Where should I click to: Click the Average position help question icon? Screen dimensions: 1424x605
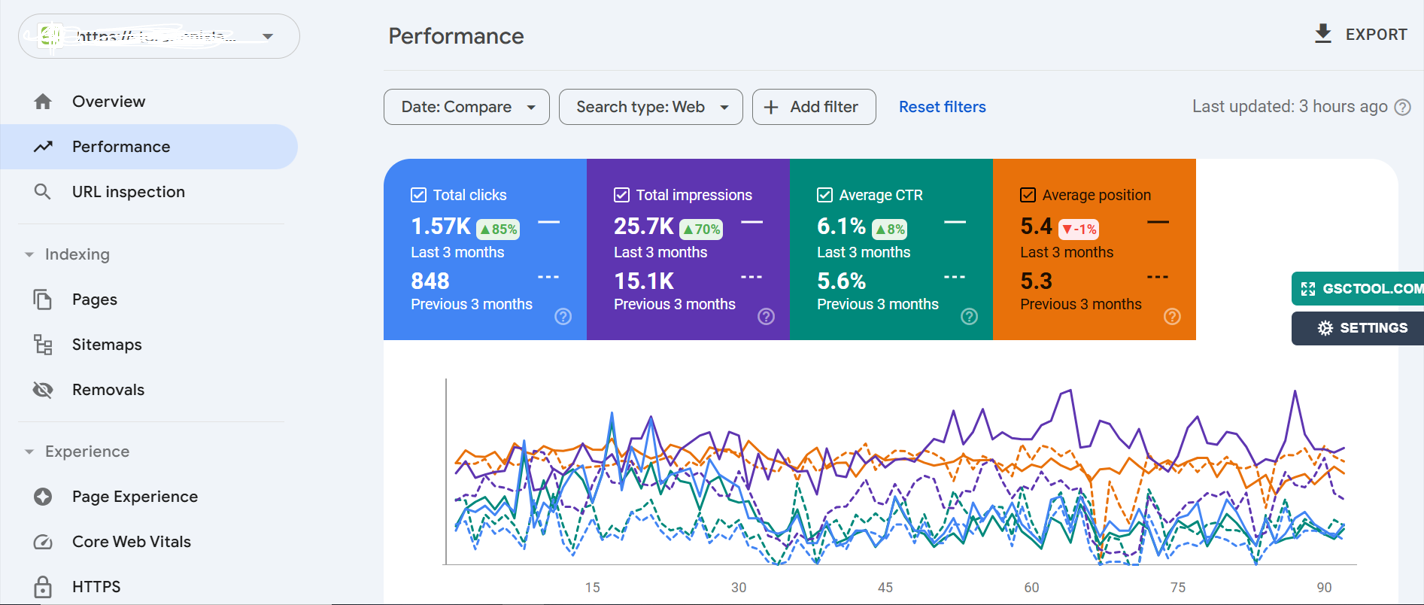(1172, 317)
